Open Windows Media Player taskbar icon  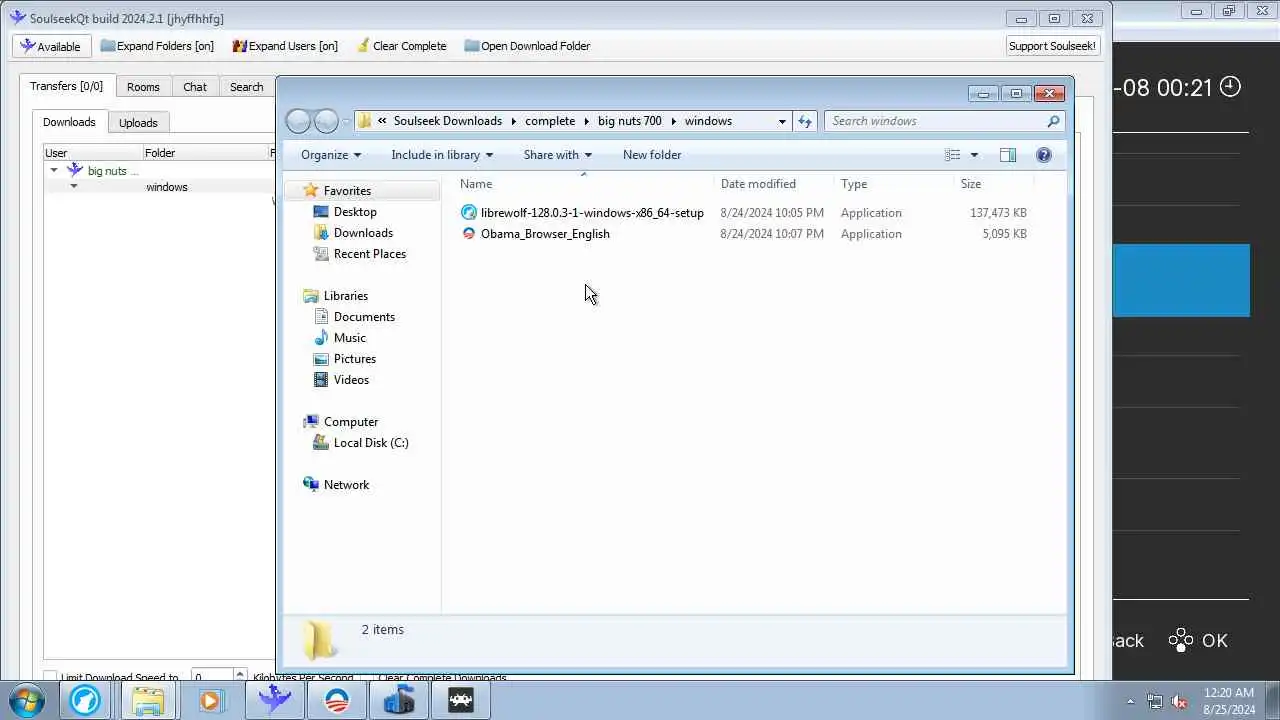pos(210,700)
